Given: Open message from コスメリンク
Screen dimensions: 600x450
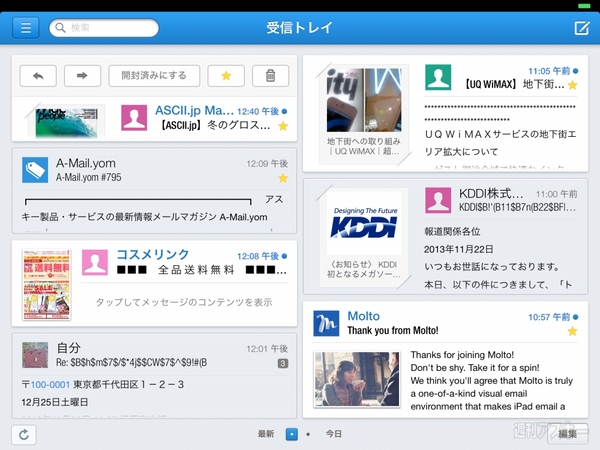Looking at the screenshot, I should 155,284.
